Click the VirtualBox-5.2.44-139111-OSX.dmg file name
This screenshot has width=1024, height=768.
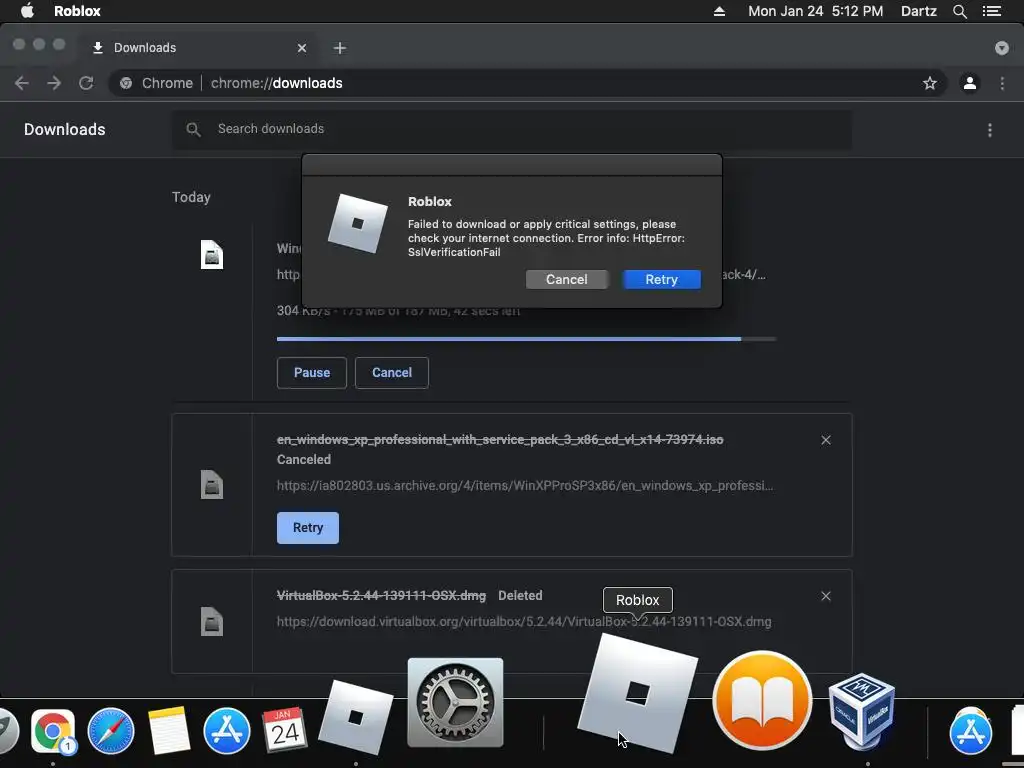click(x=381, y=596)
